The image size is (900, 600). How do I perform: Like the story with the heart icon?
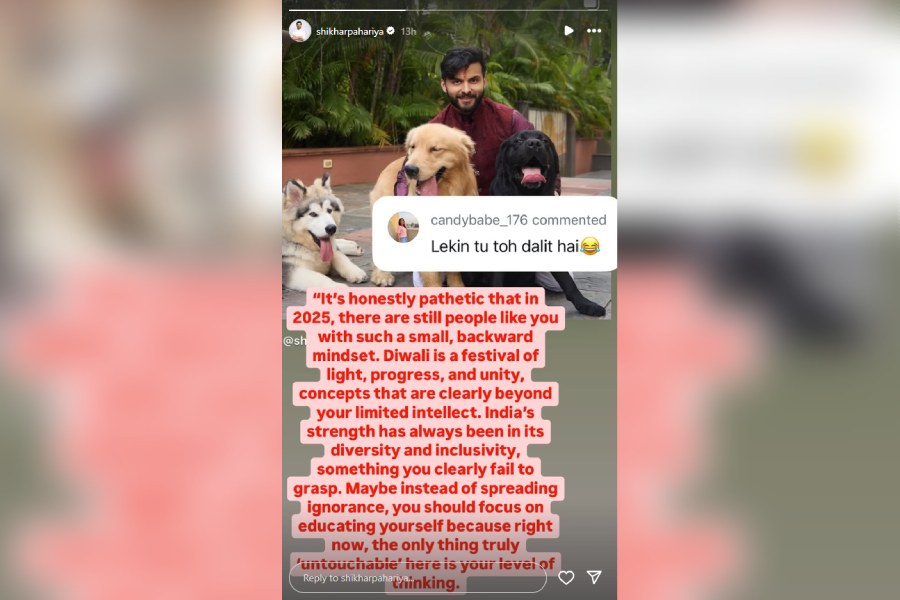(566, 578)
